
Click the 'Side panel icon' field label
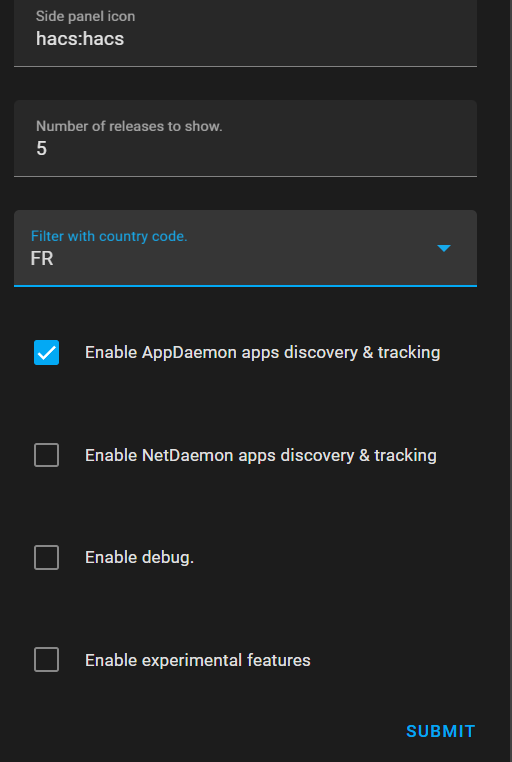pyautogui.click(x=85, y=16)
